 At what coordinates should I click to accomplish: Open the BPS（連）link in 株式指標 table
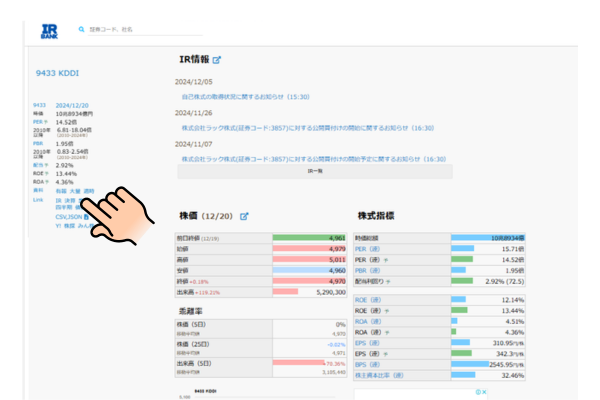click(x=367, y=365)
